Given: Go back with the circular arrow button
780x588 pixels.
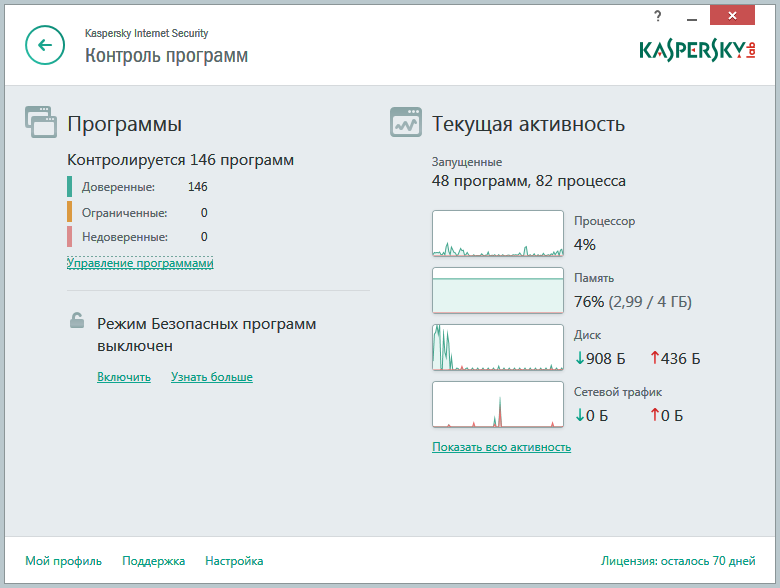Looking at the screenshot, I should click(x=45, y=45).
